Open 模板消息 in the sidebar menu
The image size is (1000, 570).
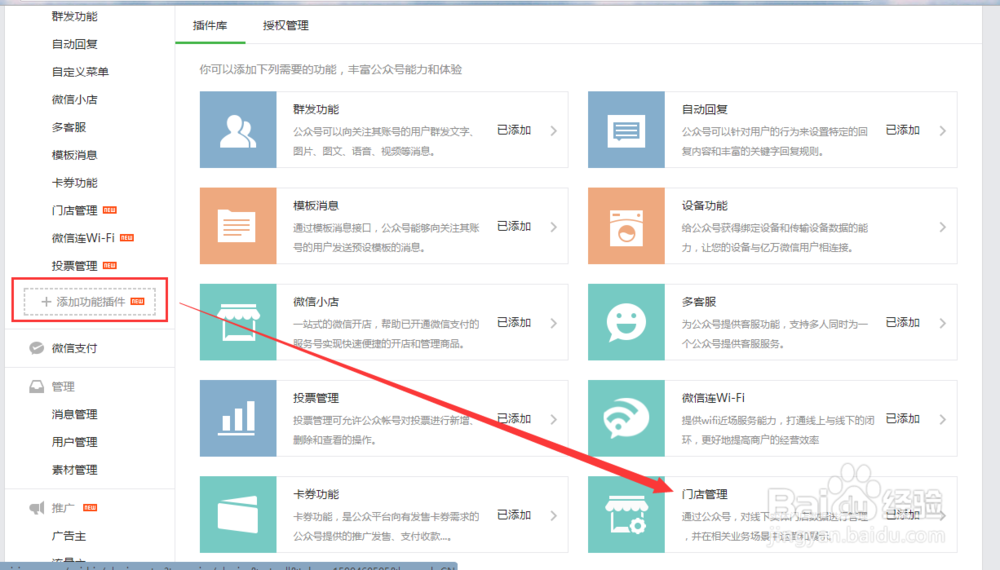point(75,155)
